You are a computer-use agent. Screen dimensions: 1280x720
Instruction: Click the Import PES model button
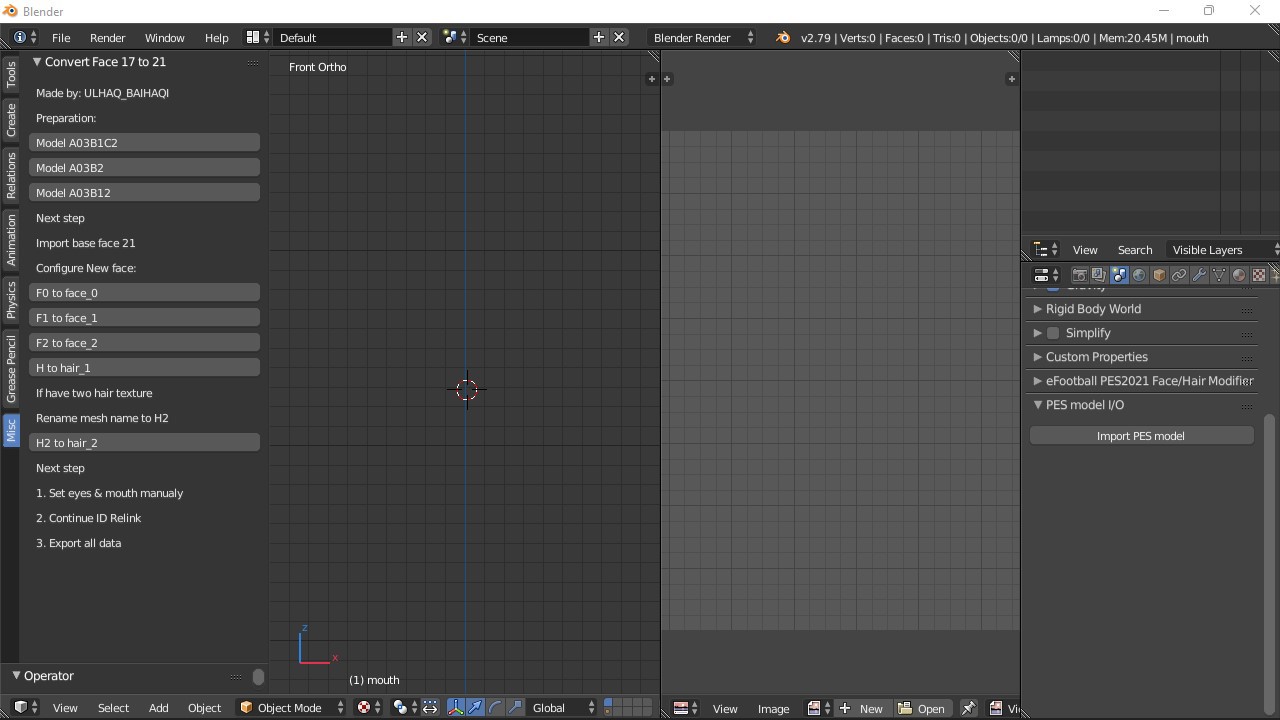click(x=1140, y=436)
